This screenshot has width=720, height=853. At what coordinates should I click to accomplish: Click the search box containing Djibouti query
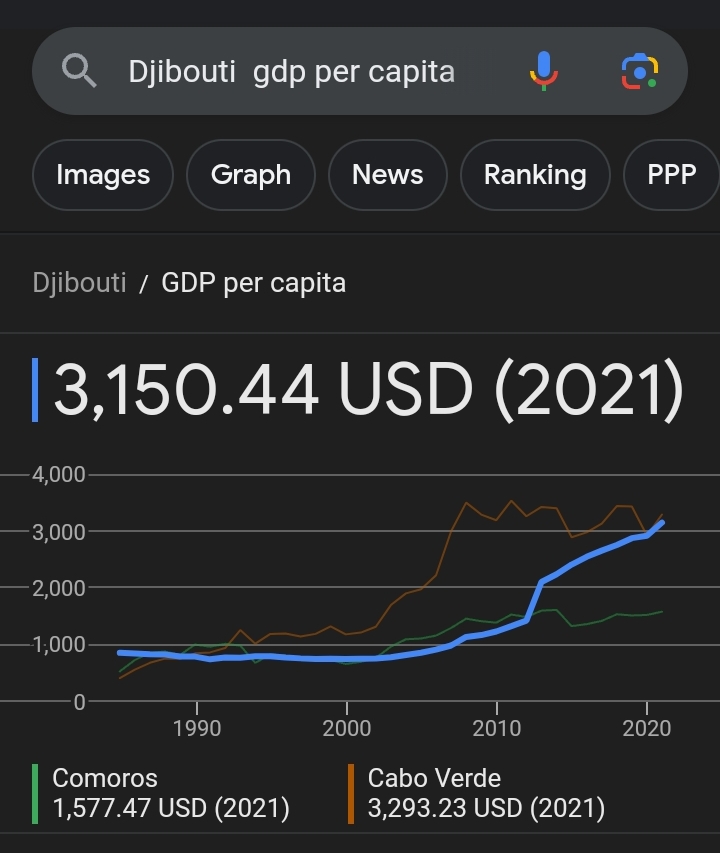click(360, 71)
